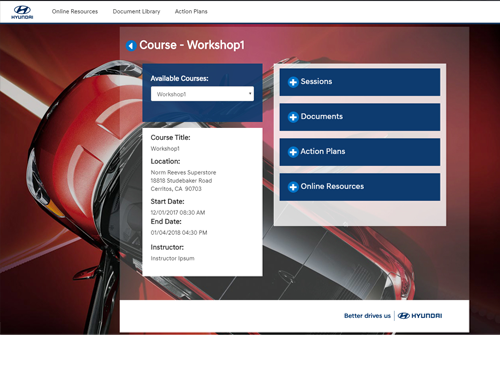Screen dimensions: 500x370
Task: Expand the Online Resources panel
Action: pos(360,187)
